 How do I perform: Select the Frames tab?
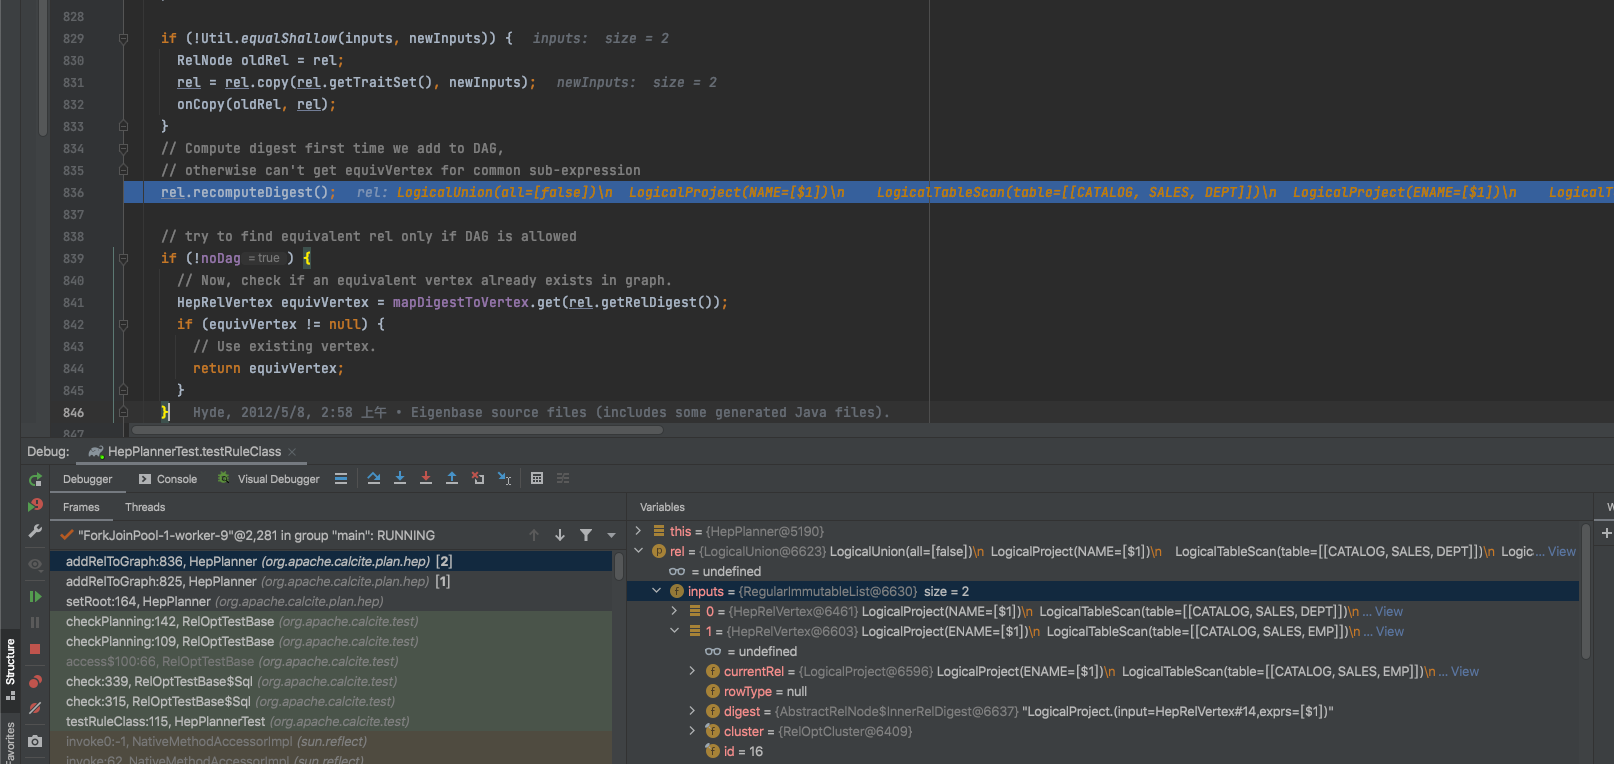pyautogui.click(x=81, y=507)
